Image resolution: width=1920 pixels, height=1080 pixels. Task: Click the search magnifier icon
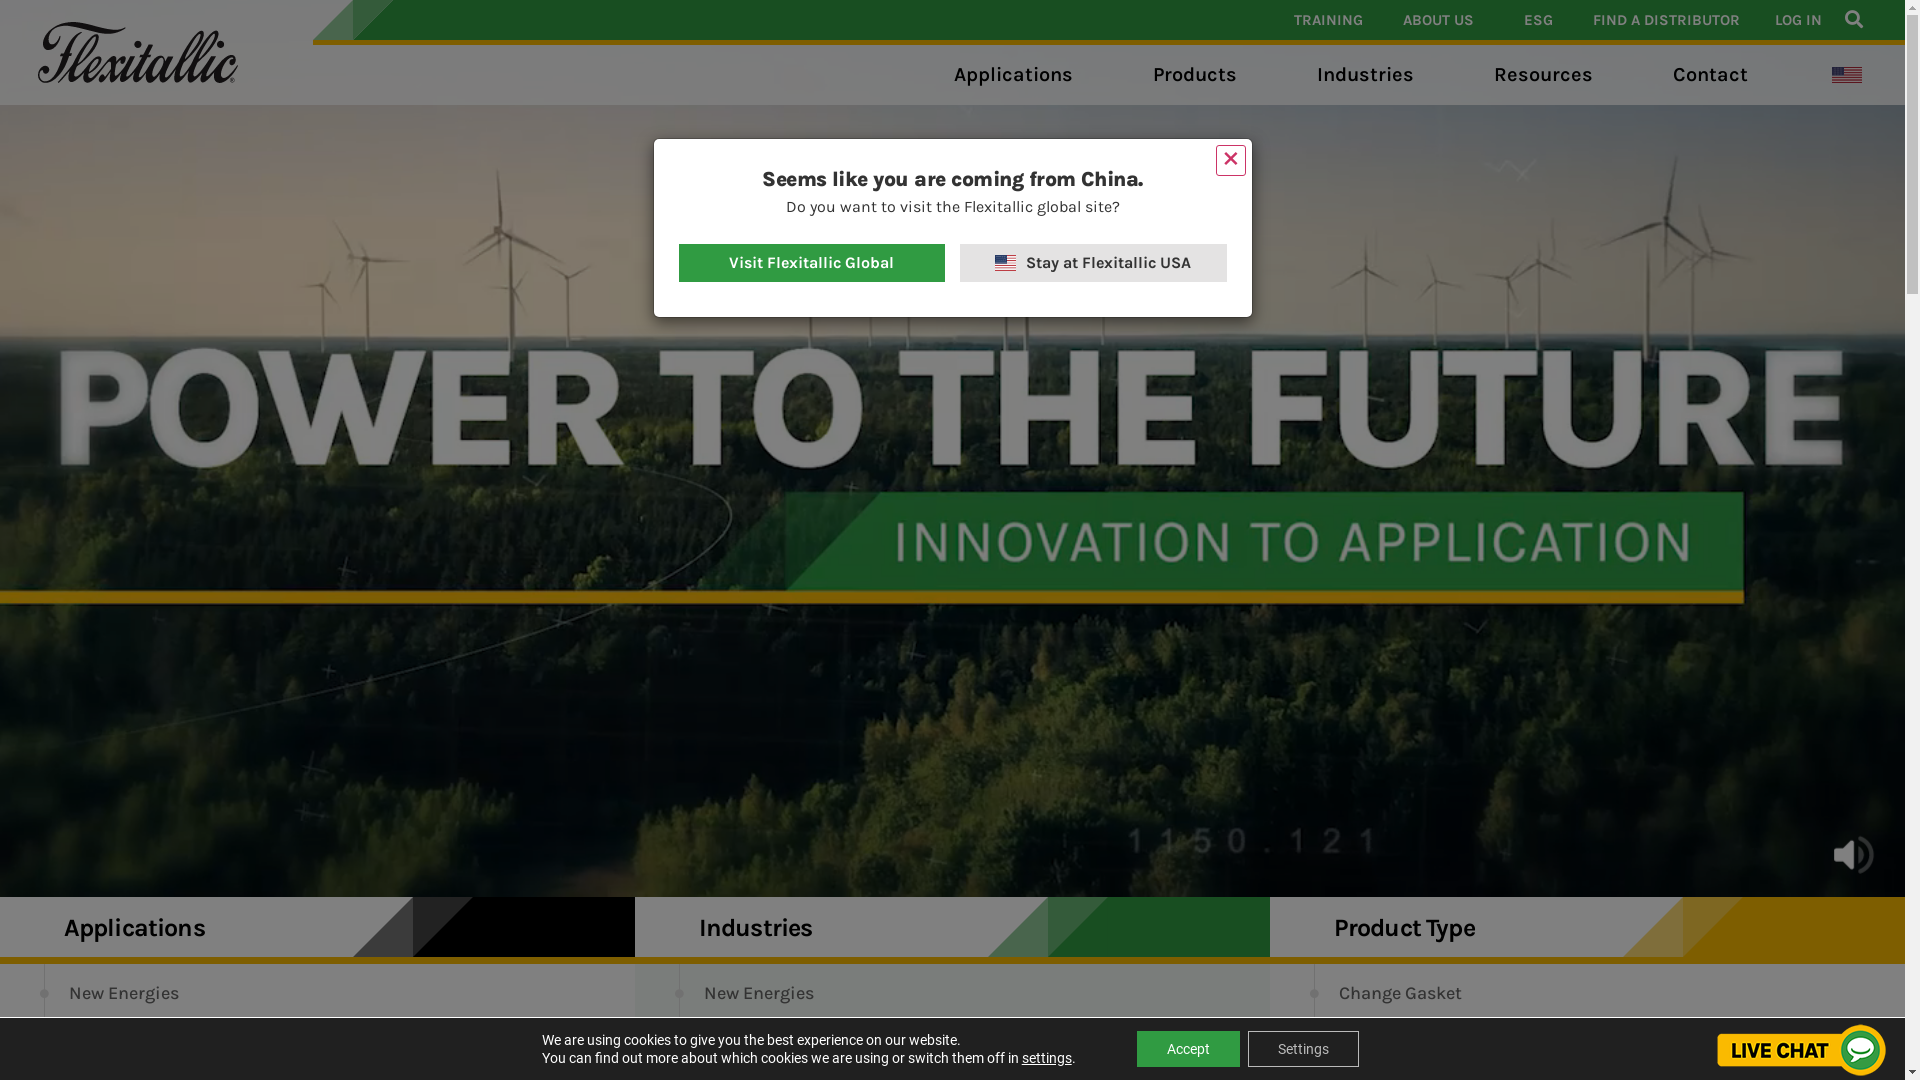click(x=1854, y=20)
